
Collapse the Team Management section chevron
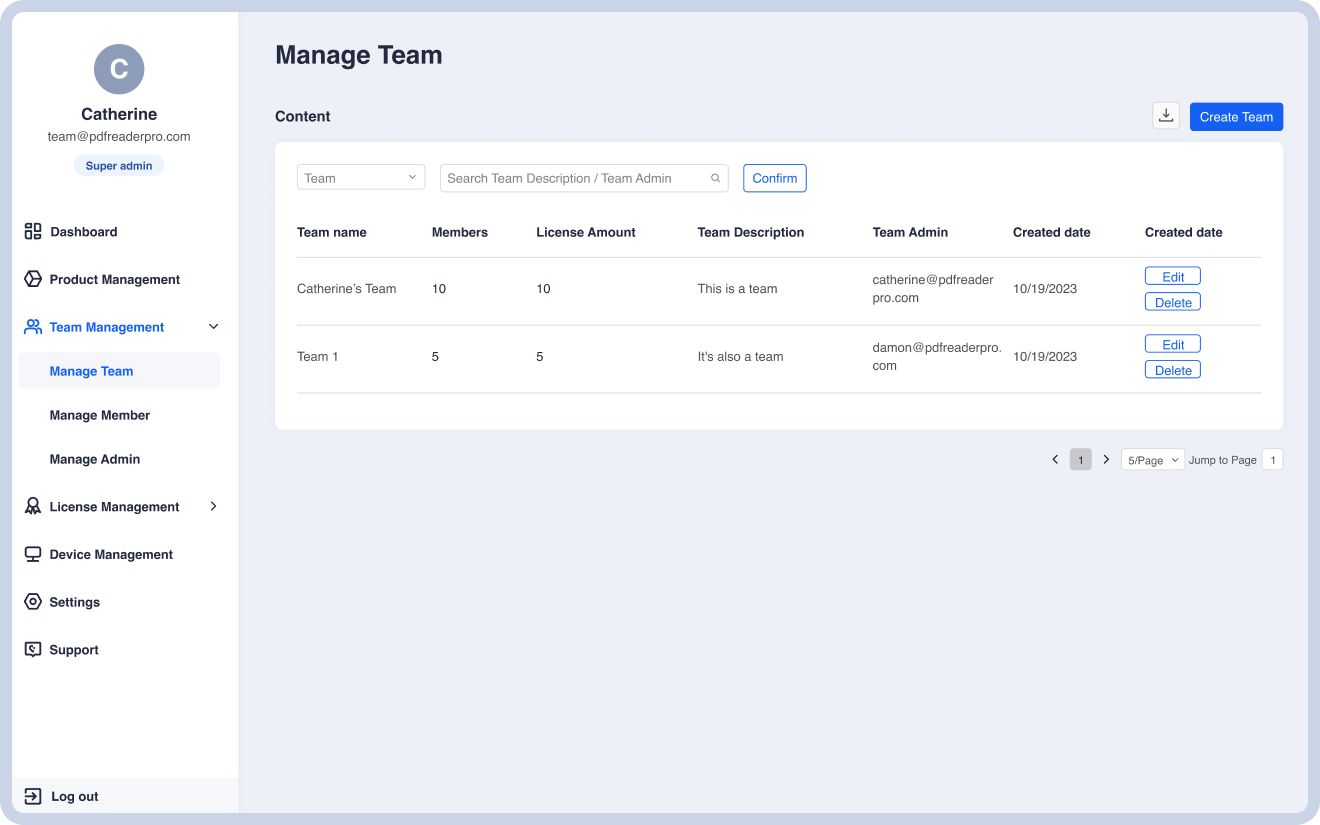tap(213, 327)
